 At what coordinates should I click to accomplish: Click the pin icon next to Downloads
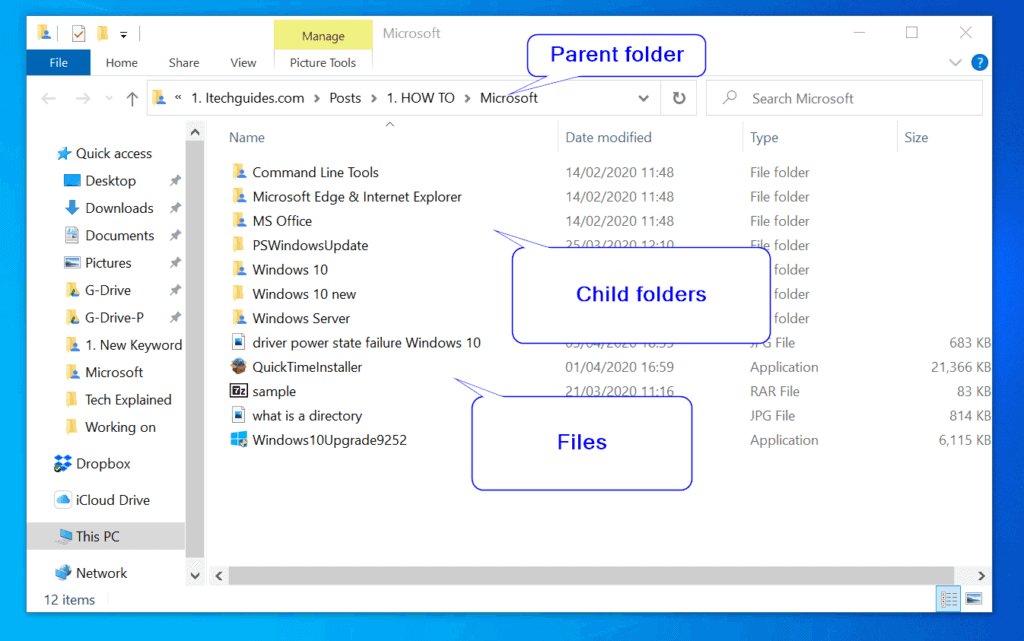[175, 208]
